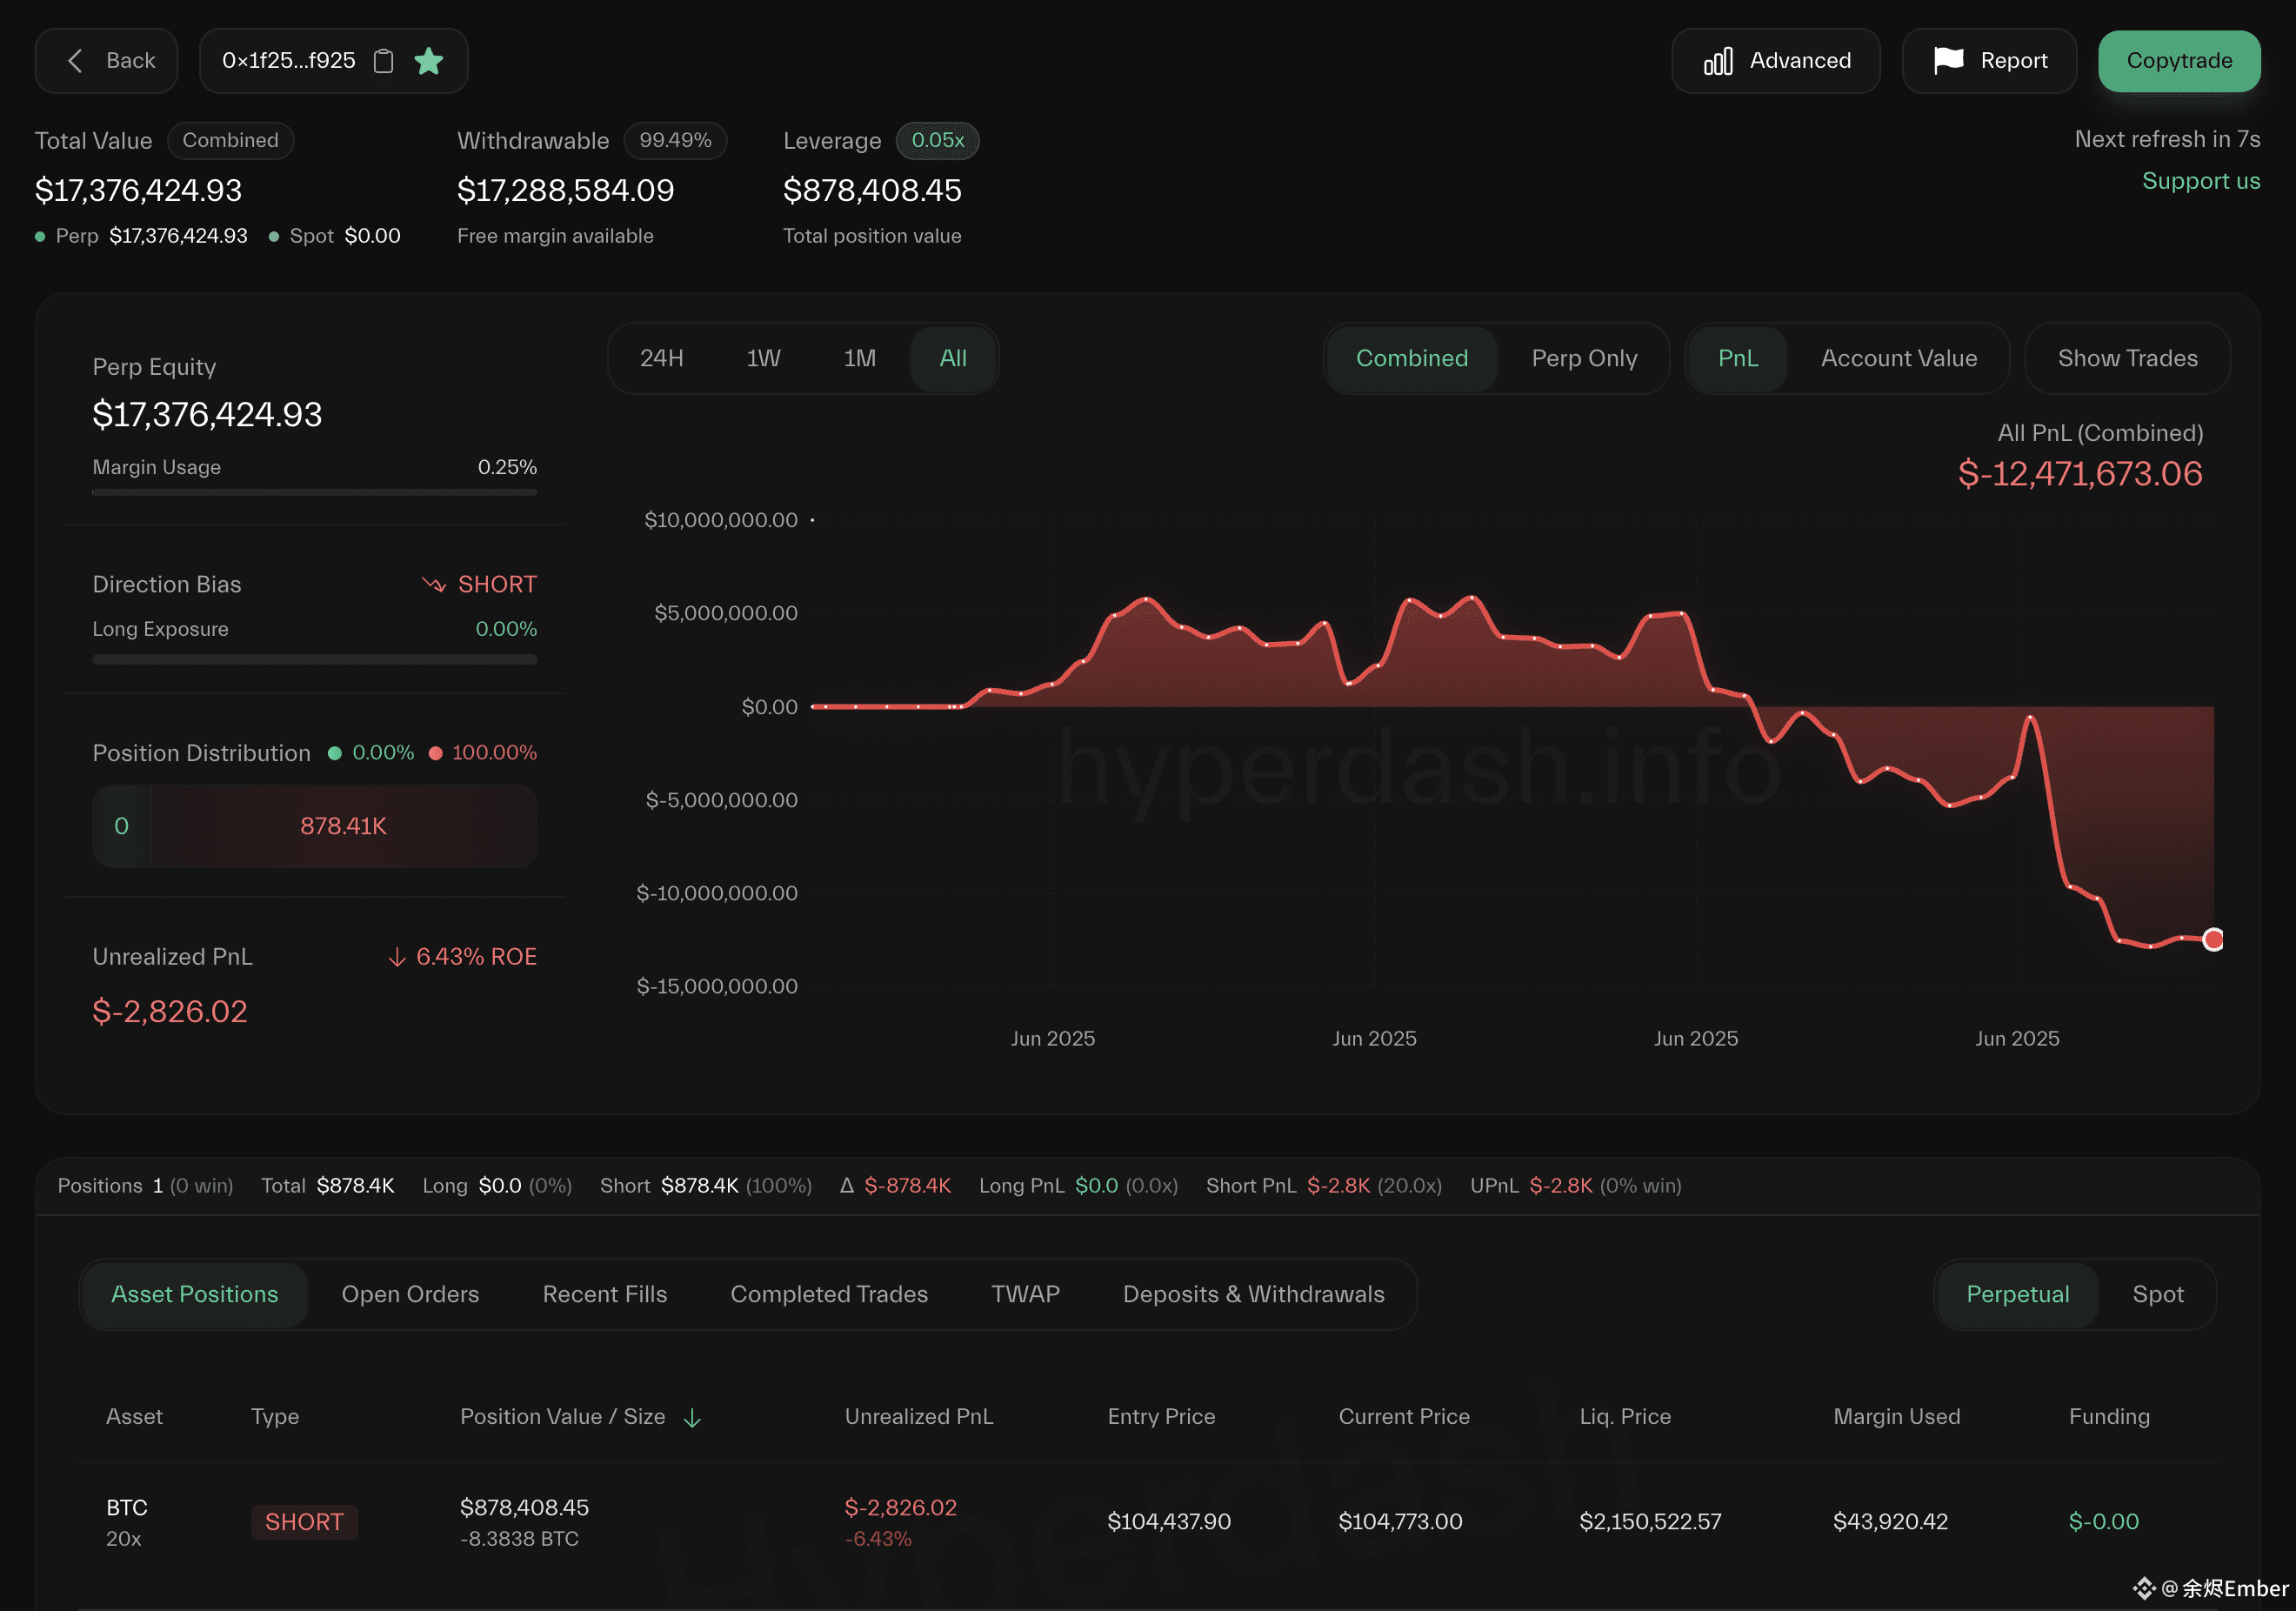
Task: Click the Entry Price column header
Action: point(1160,1416)
